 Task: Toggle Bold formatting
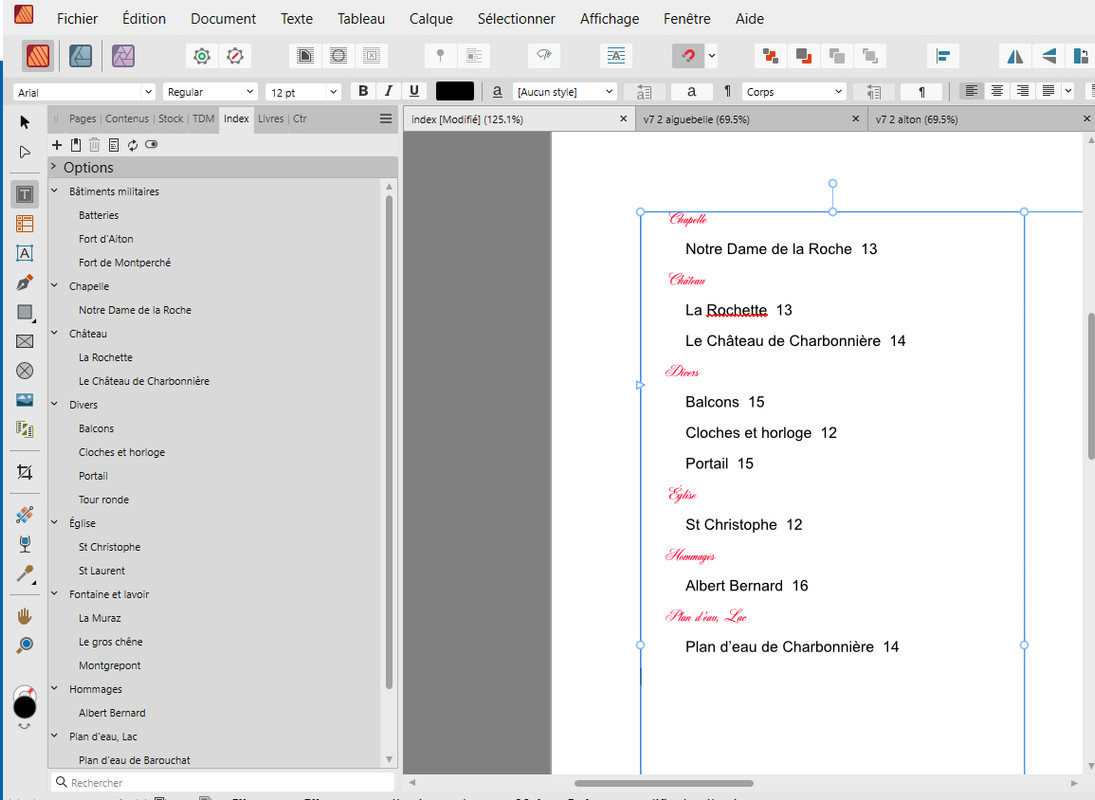tap(363, 91)
